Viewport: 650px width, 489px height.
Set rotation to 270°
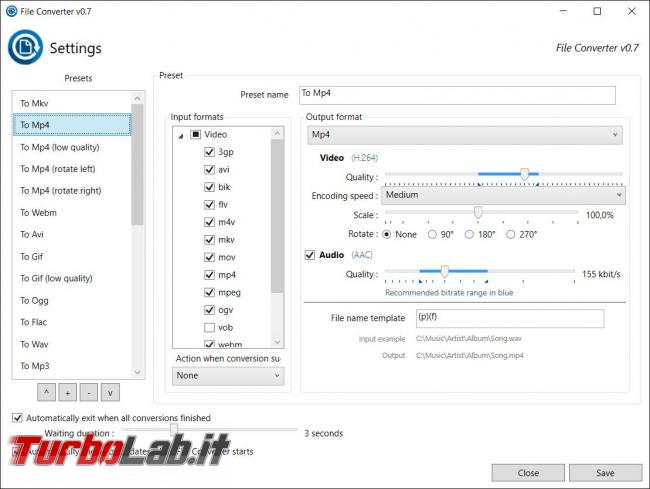pyautogui.click(x=511, y=235)
